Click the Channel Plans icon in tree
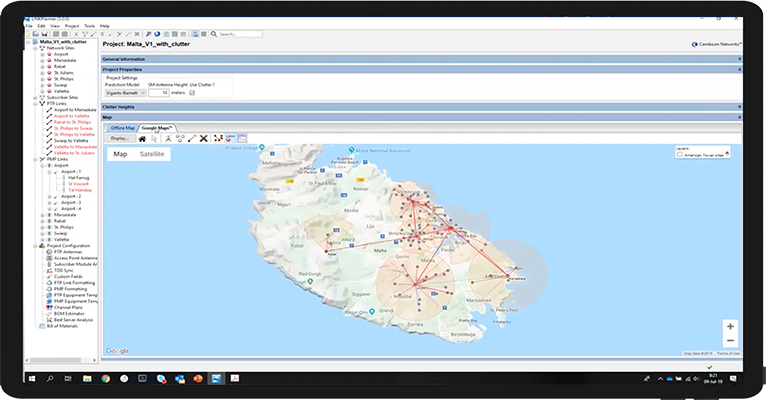Viewport: 766px width, 400px height. pos(49,308)
